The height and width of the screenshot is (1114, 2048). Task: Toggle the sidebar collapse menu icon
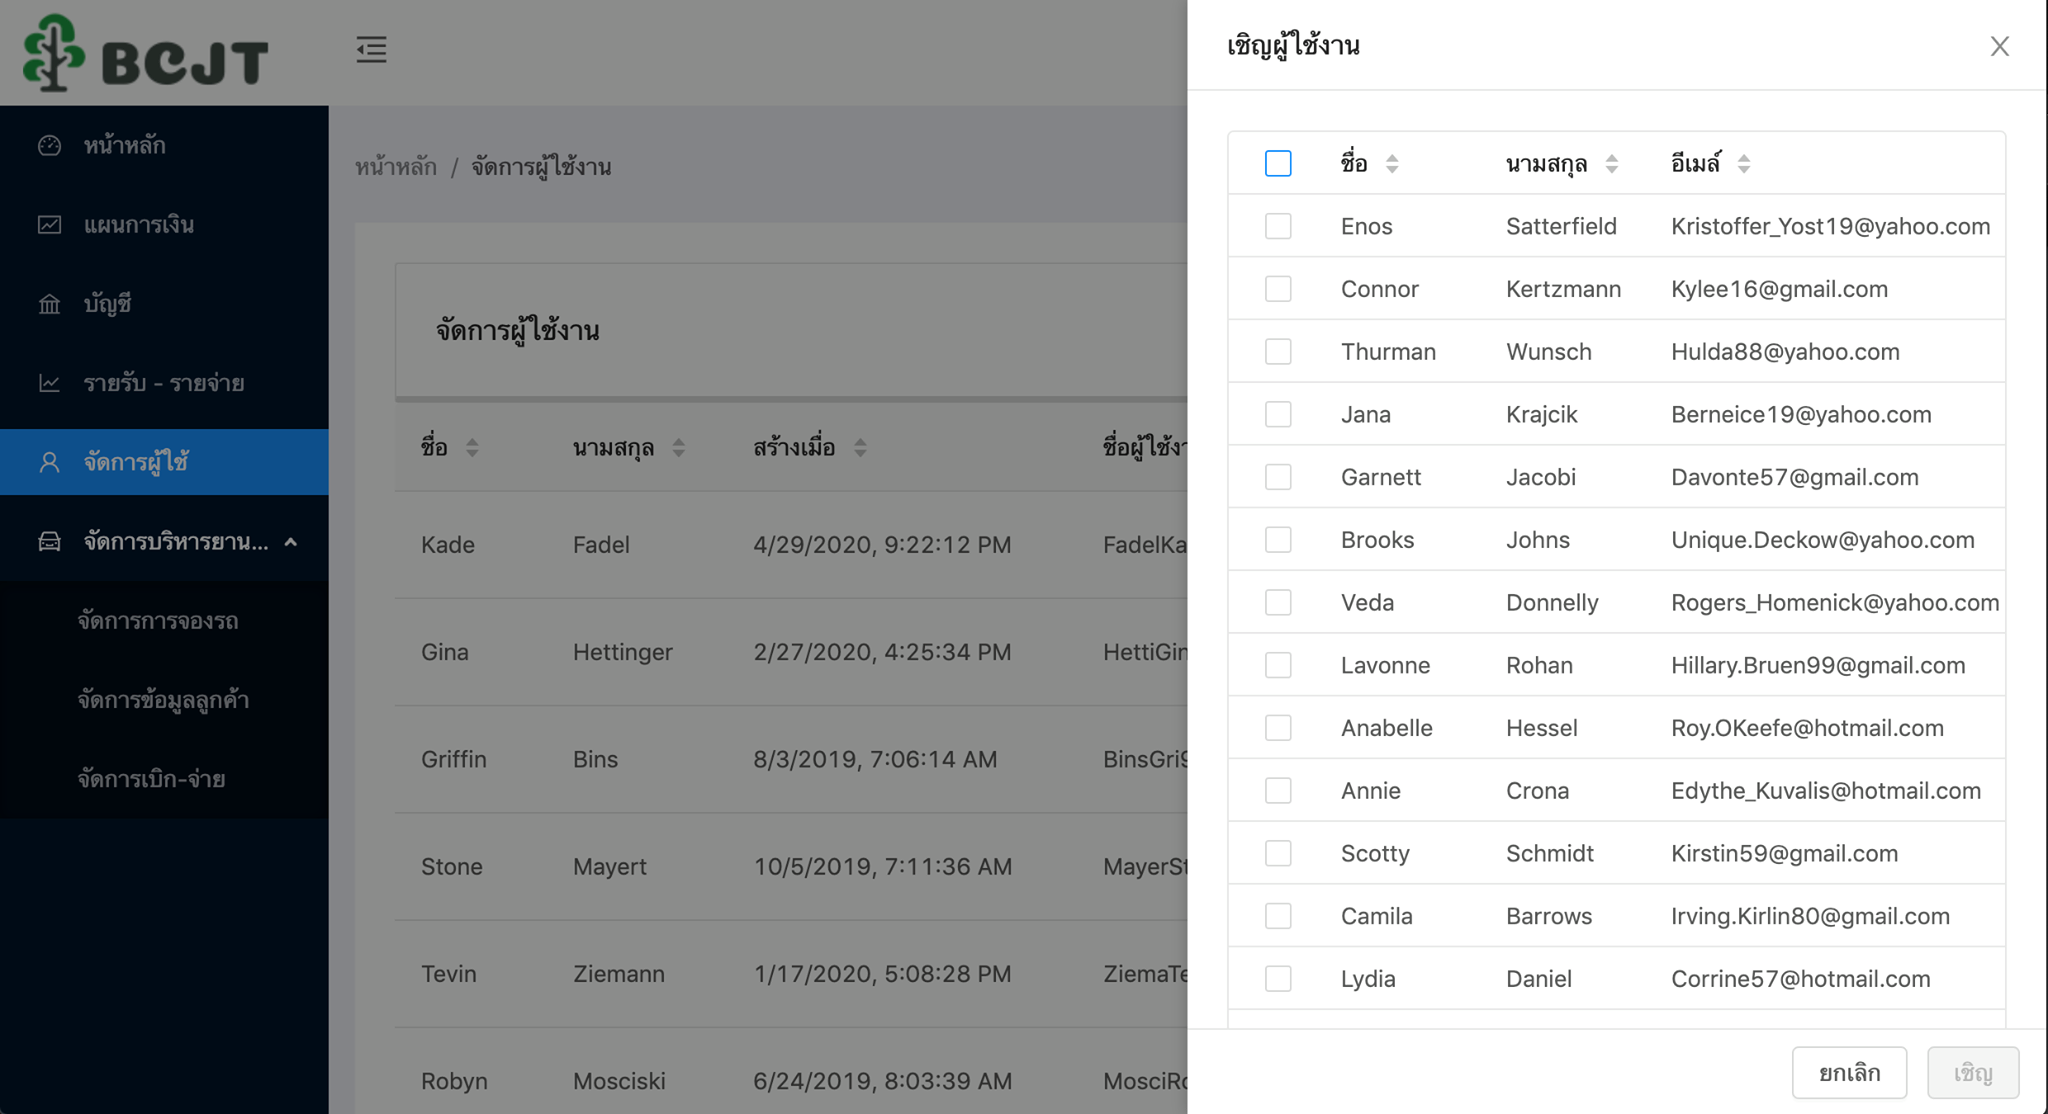pos(371,49)
